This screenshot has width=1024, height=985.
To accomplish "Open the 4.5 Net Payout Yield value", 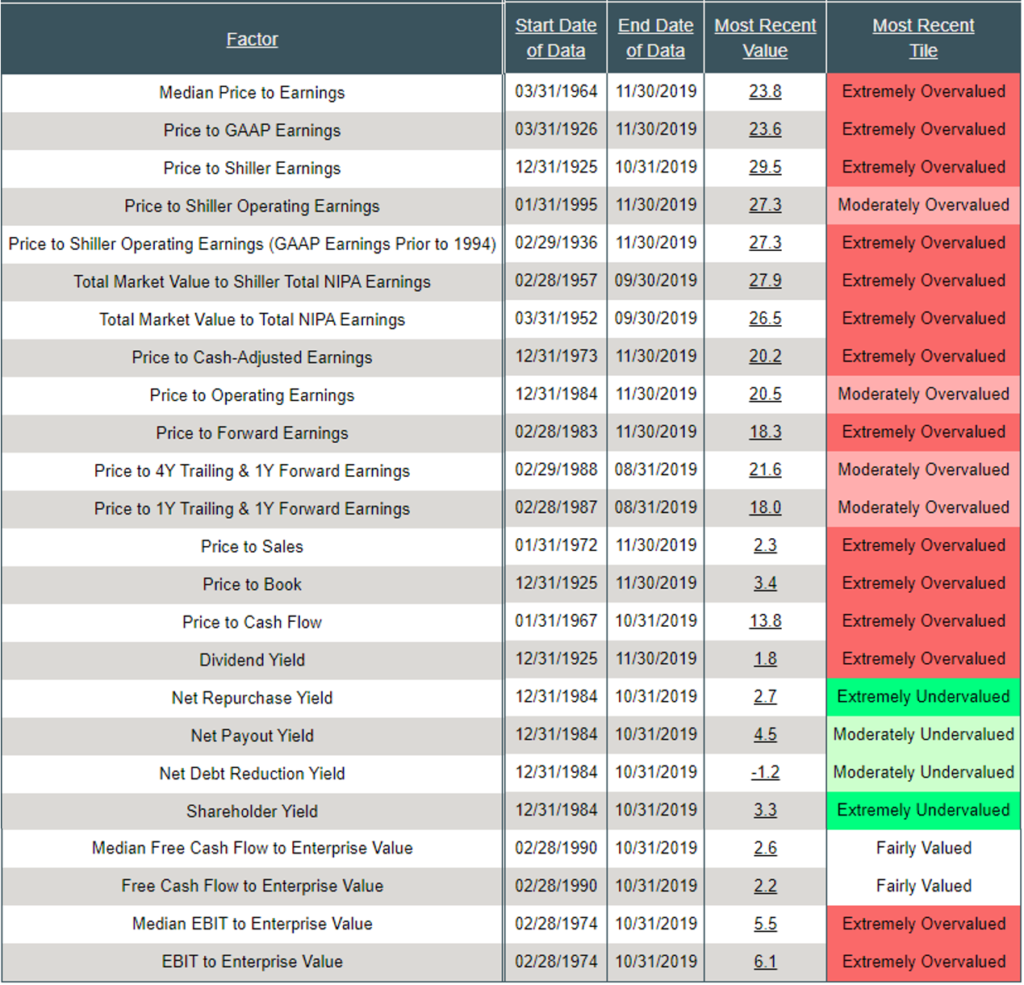I will pyautogui.click(x=765, y=735).
